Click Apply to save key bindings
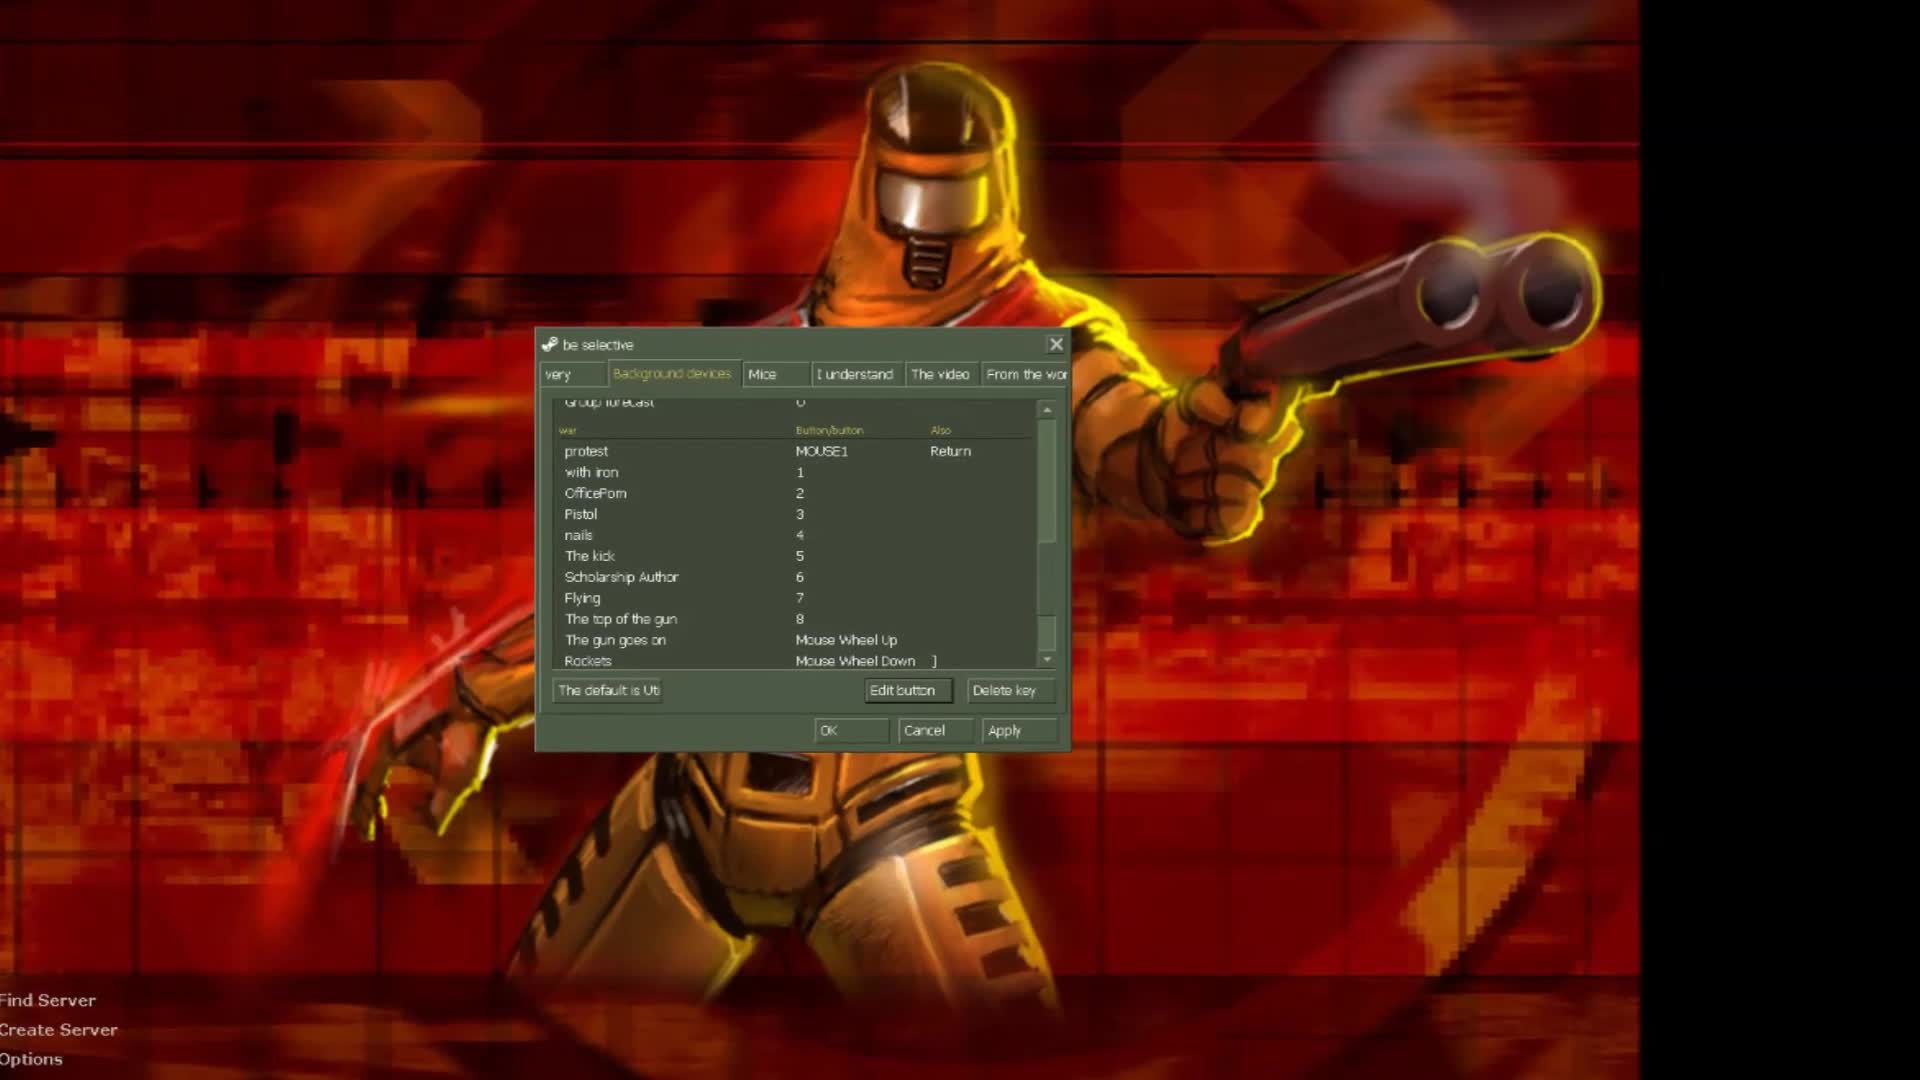Viewport: 1920px width, 1080px height. 1019,730
